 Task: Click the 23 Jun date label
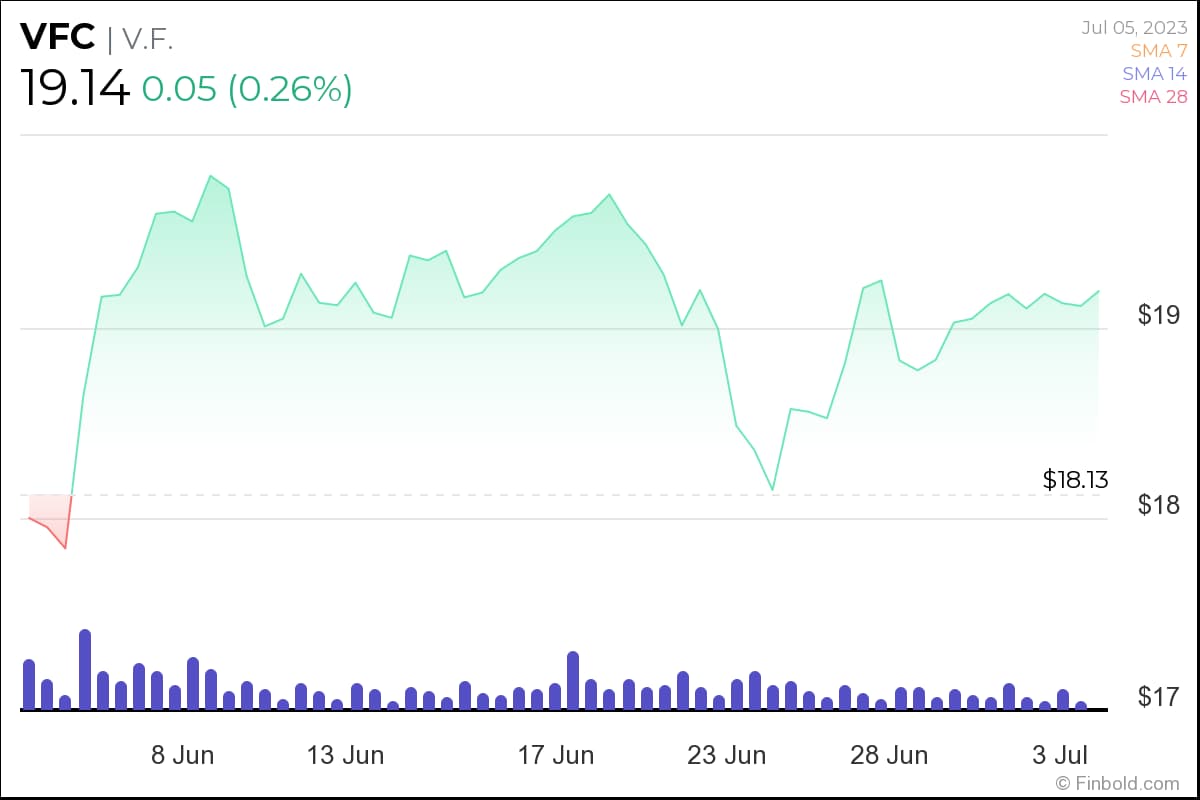click(x=728, y=755)
